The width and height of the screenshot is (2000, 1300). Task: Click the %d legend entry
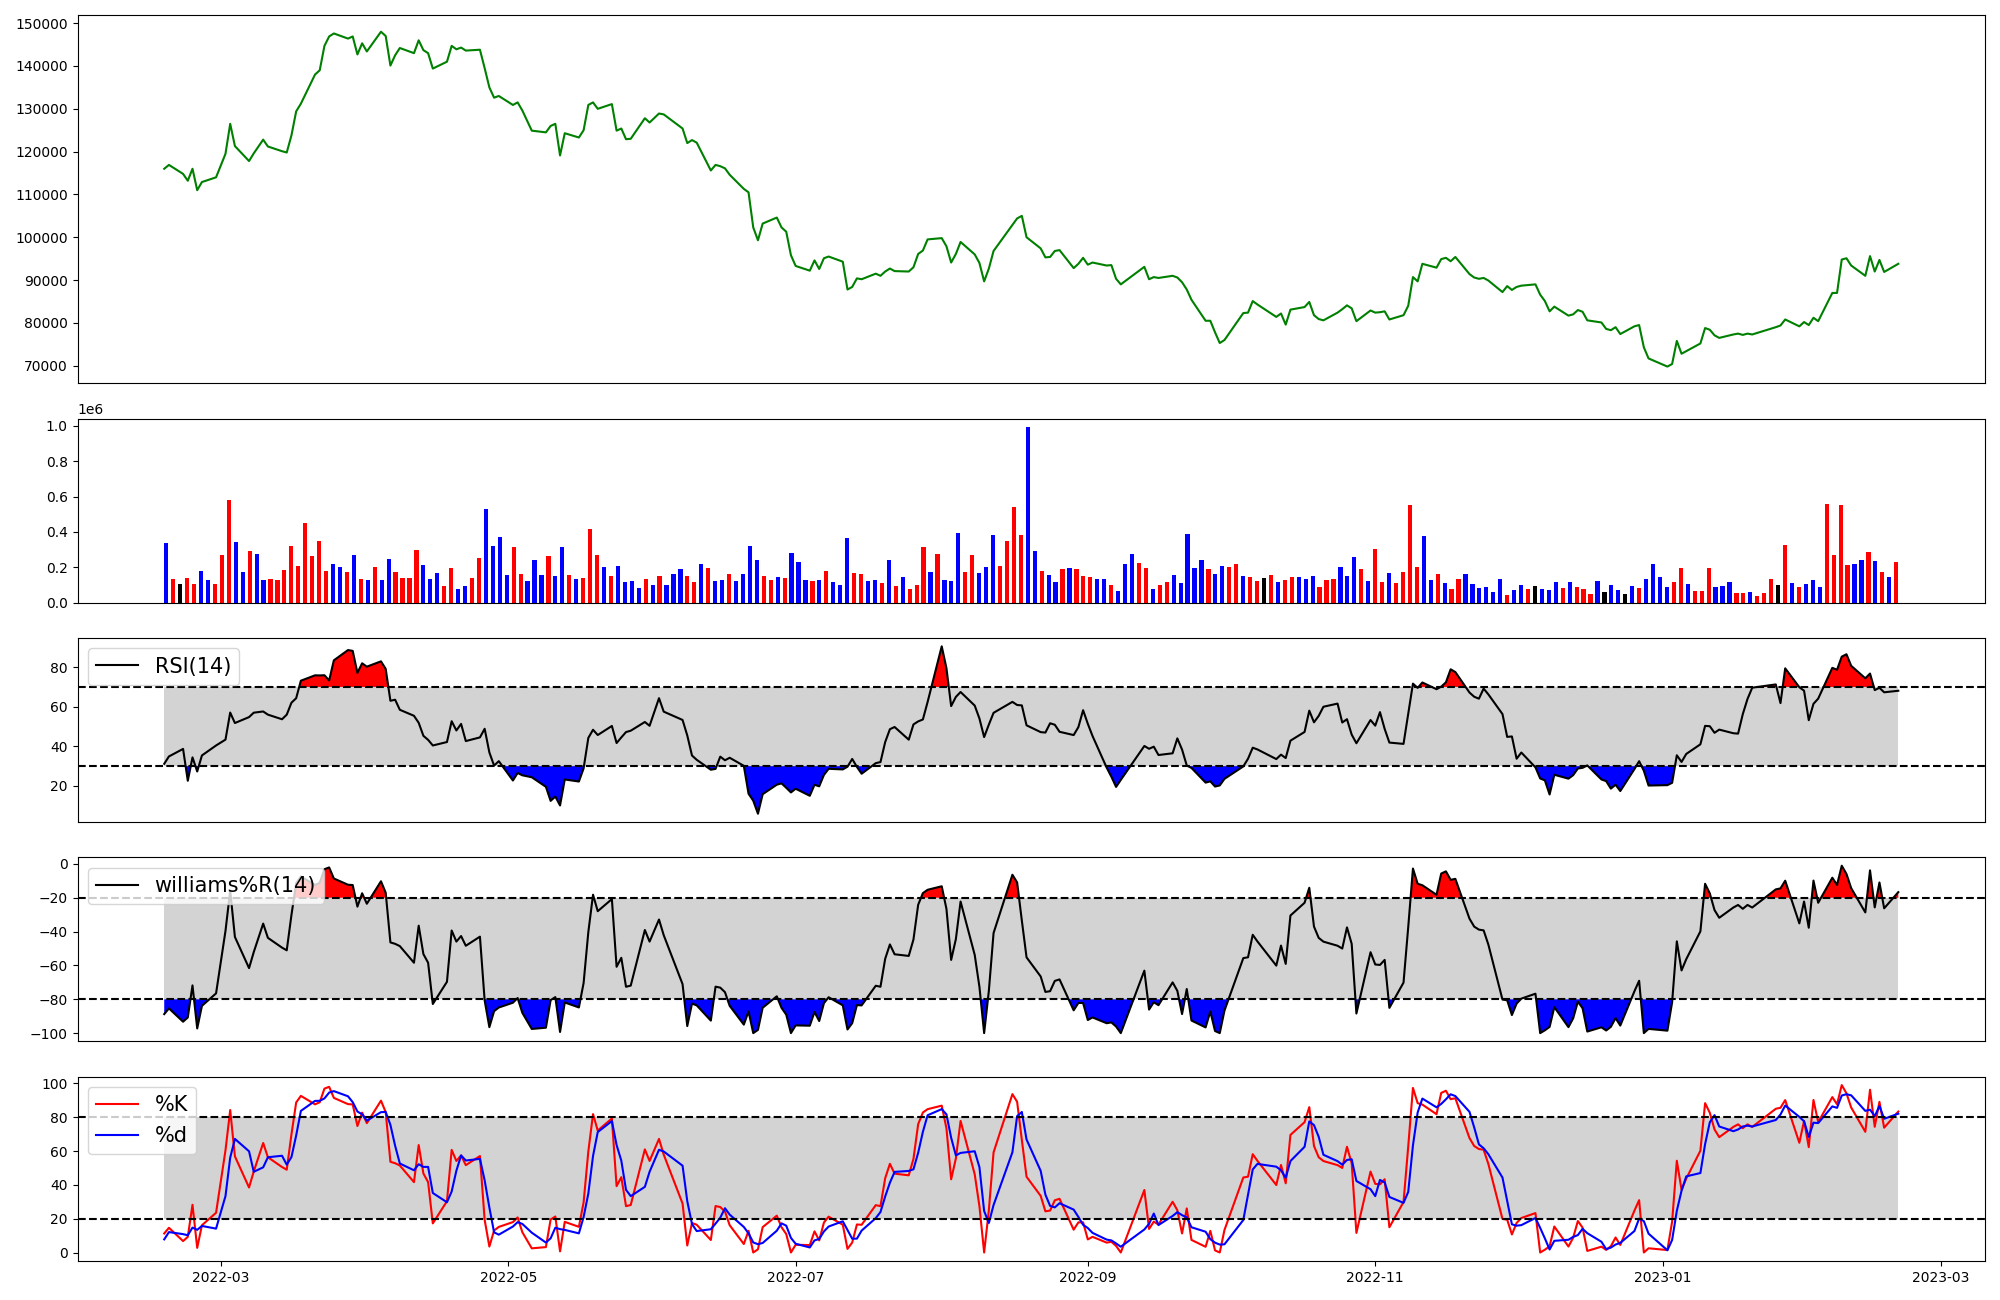coord(171,1135)
